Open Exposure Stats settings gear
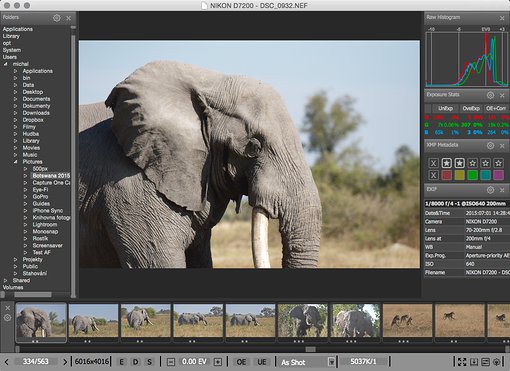510x371 pixels. point(490,95)
